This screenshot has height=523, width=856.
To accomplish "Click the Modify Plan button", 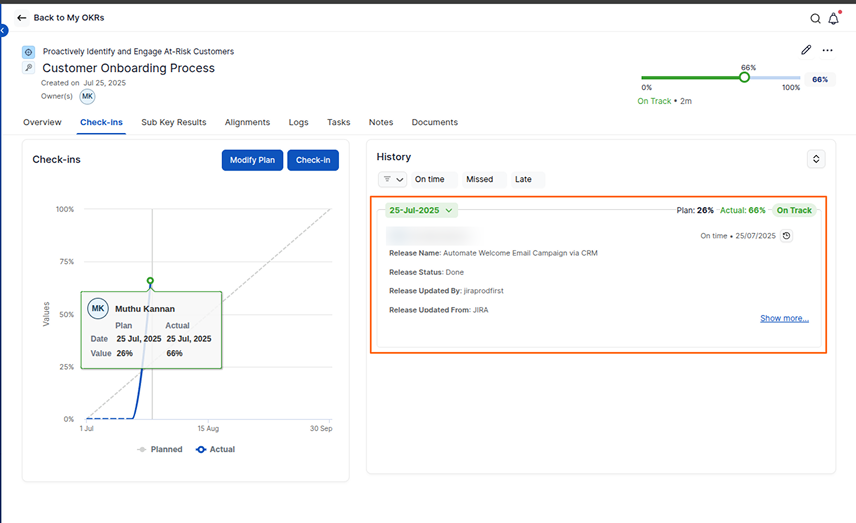I will [252, 160].
